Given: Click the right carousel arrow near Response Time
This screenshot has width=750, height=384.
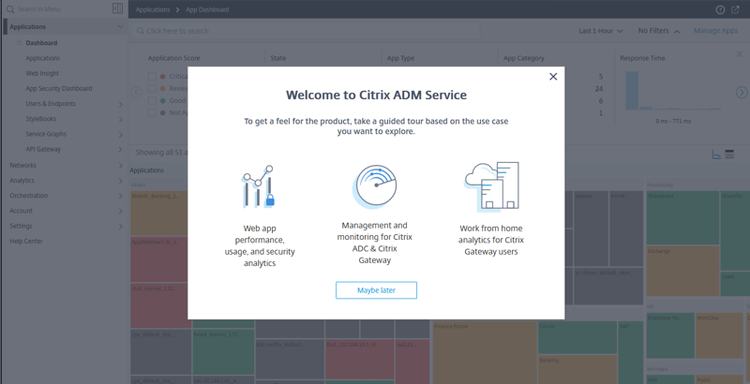Looking at the screenshot, I should coord(741,92).
